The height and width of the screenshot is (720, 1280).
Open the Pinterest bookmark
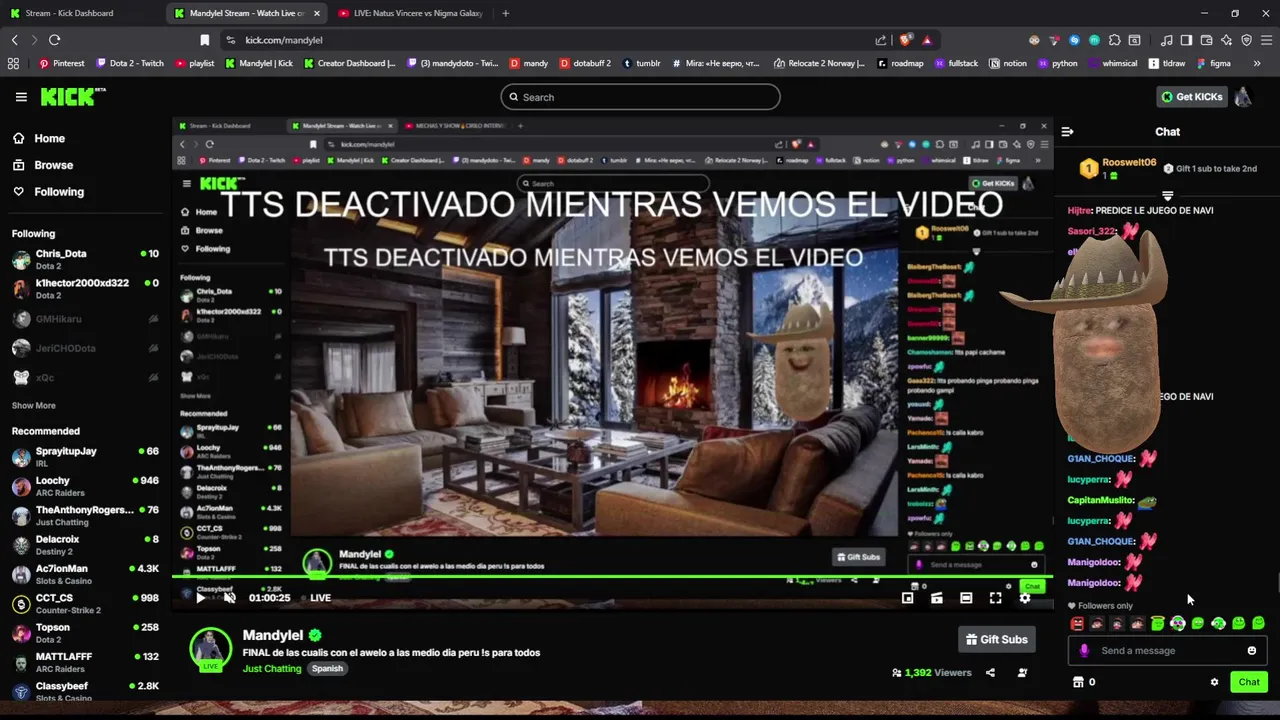point(62,63)
